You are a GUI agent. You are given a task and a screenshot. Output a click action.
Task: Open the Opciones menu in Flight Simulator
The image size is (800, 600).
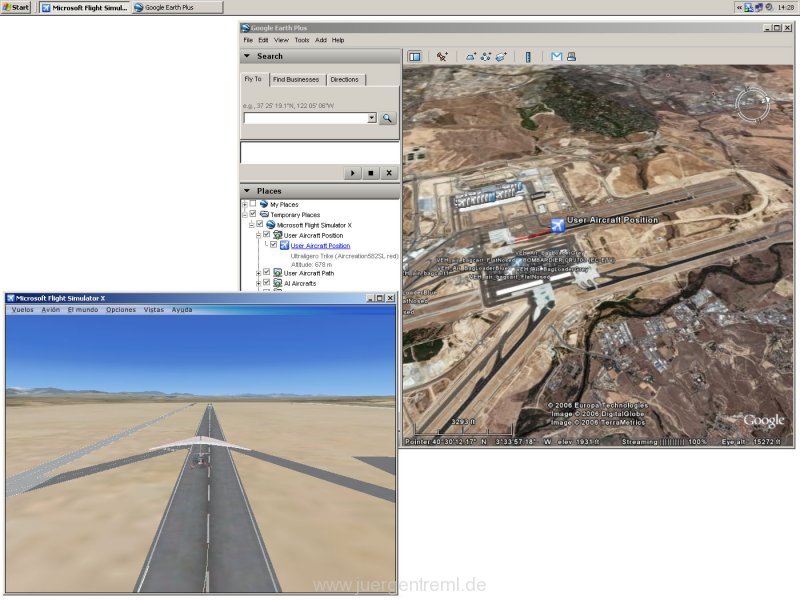click(x=121, y=310)
